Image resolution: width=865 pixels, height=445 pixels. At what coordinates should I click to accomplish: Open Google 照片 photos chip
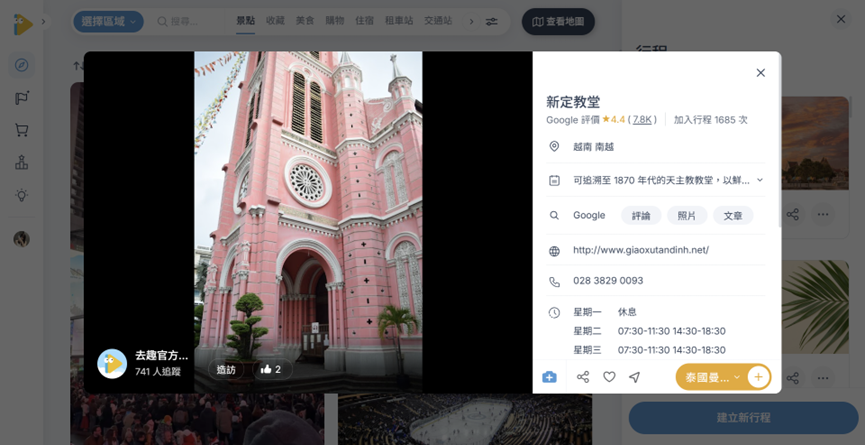pos(687,216)
